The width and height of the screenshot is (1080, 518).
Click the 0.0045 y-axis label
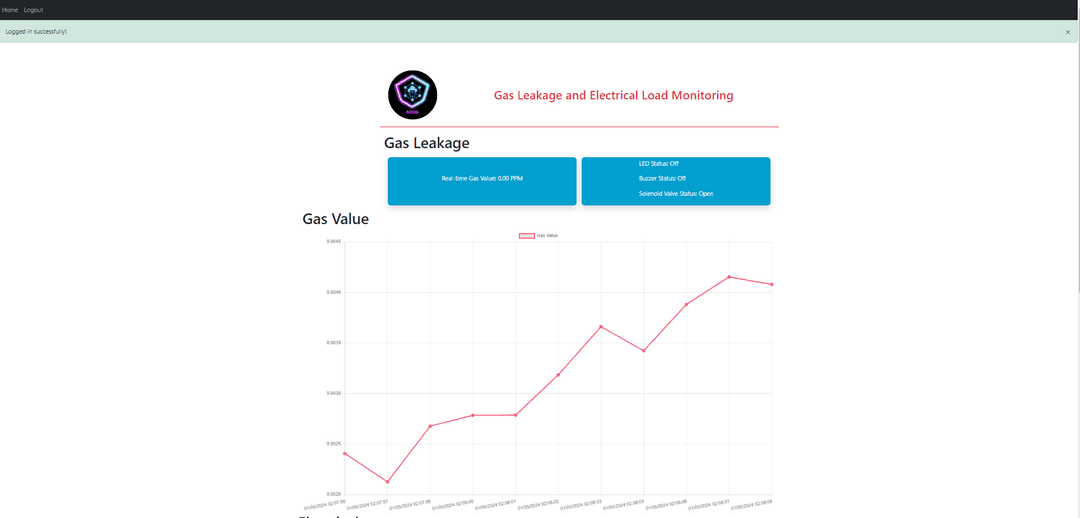point(333,242)
